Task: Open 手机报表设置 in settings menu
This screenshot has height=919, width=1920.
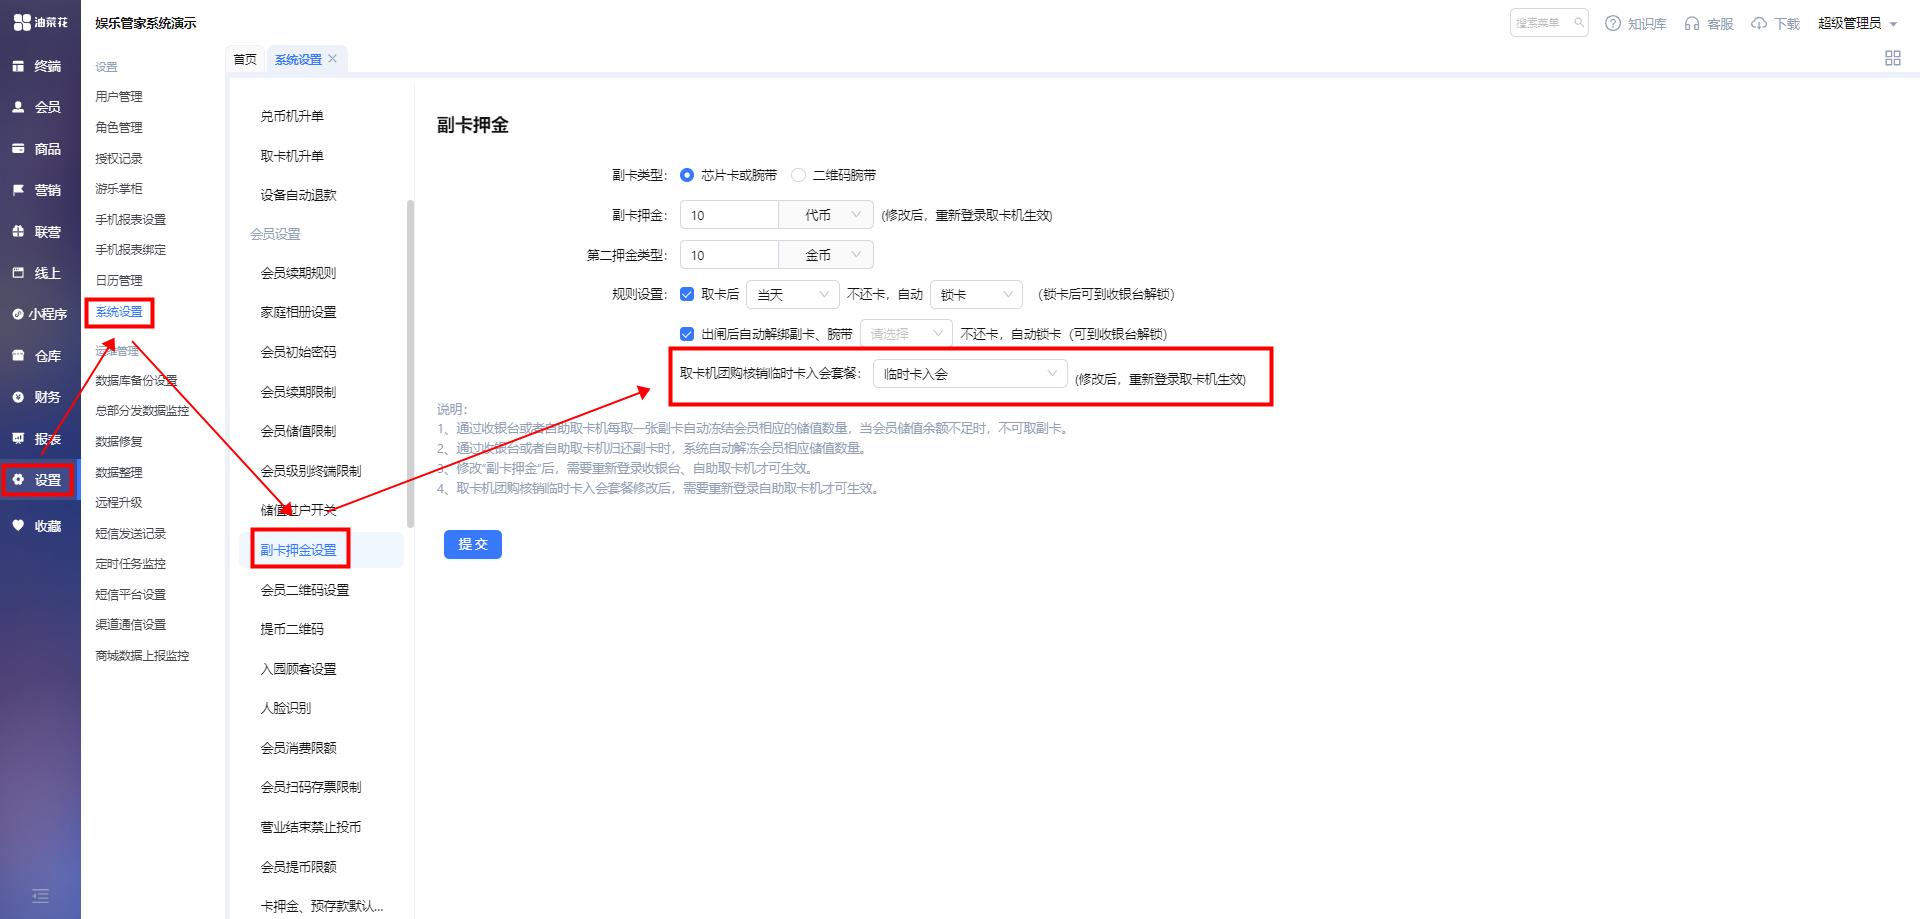Action: (x=131, y=220)
